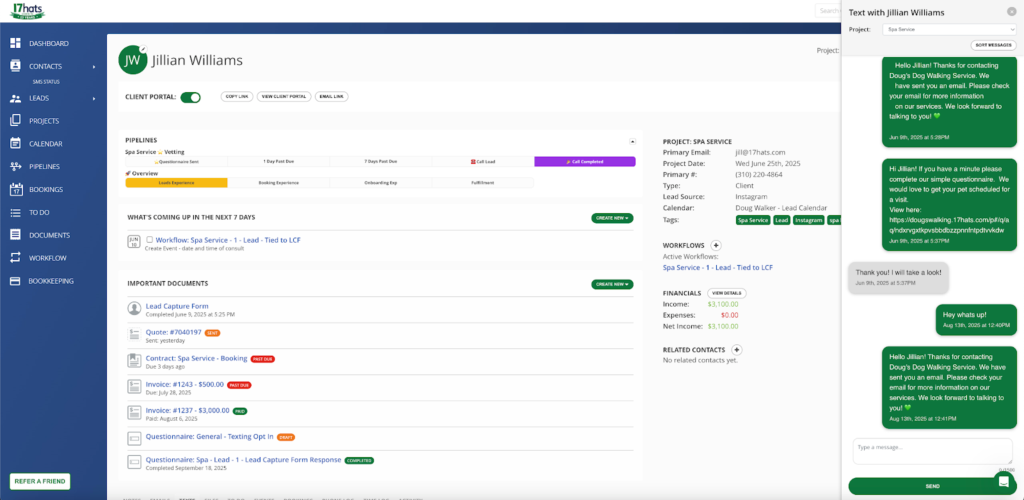The image size is (1024, 500).
Task: Click the Calendar icon in sidebar
Action: pyautogui.click(x=16, y=144)
